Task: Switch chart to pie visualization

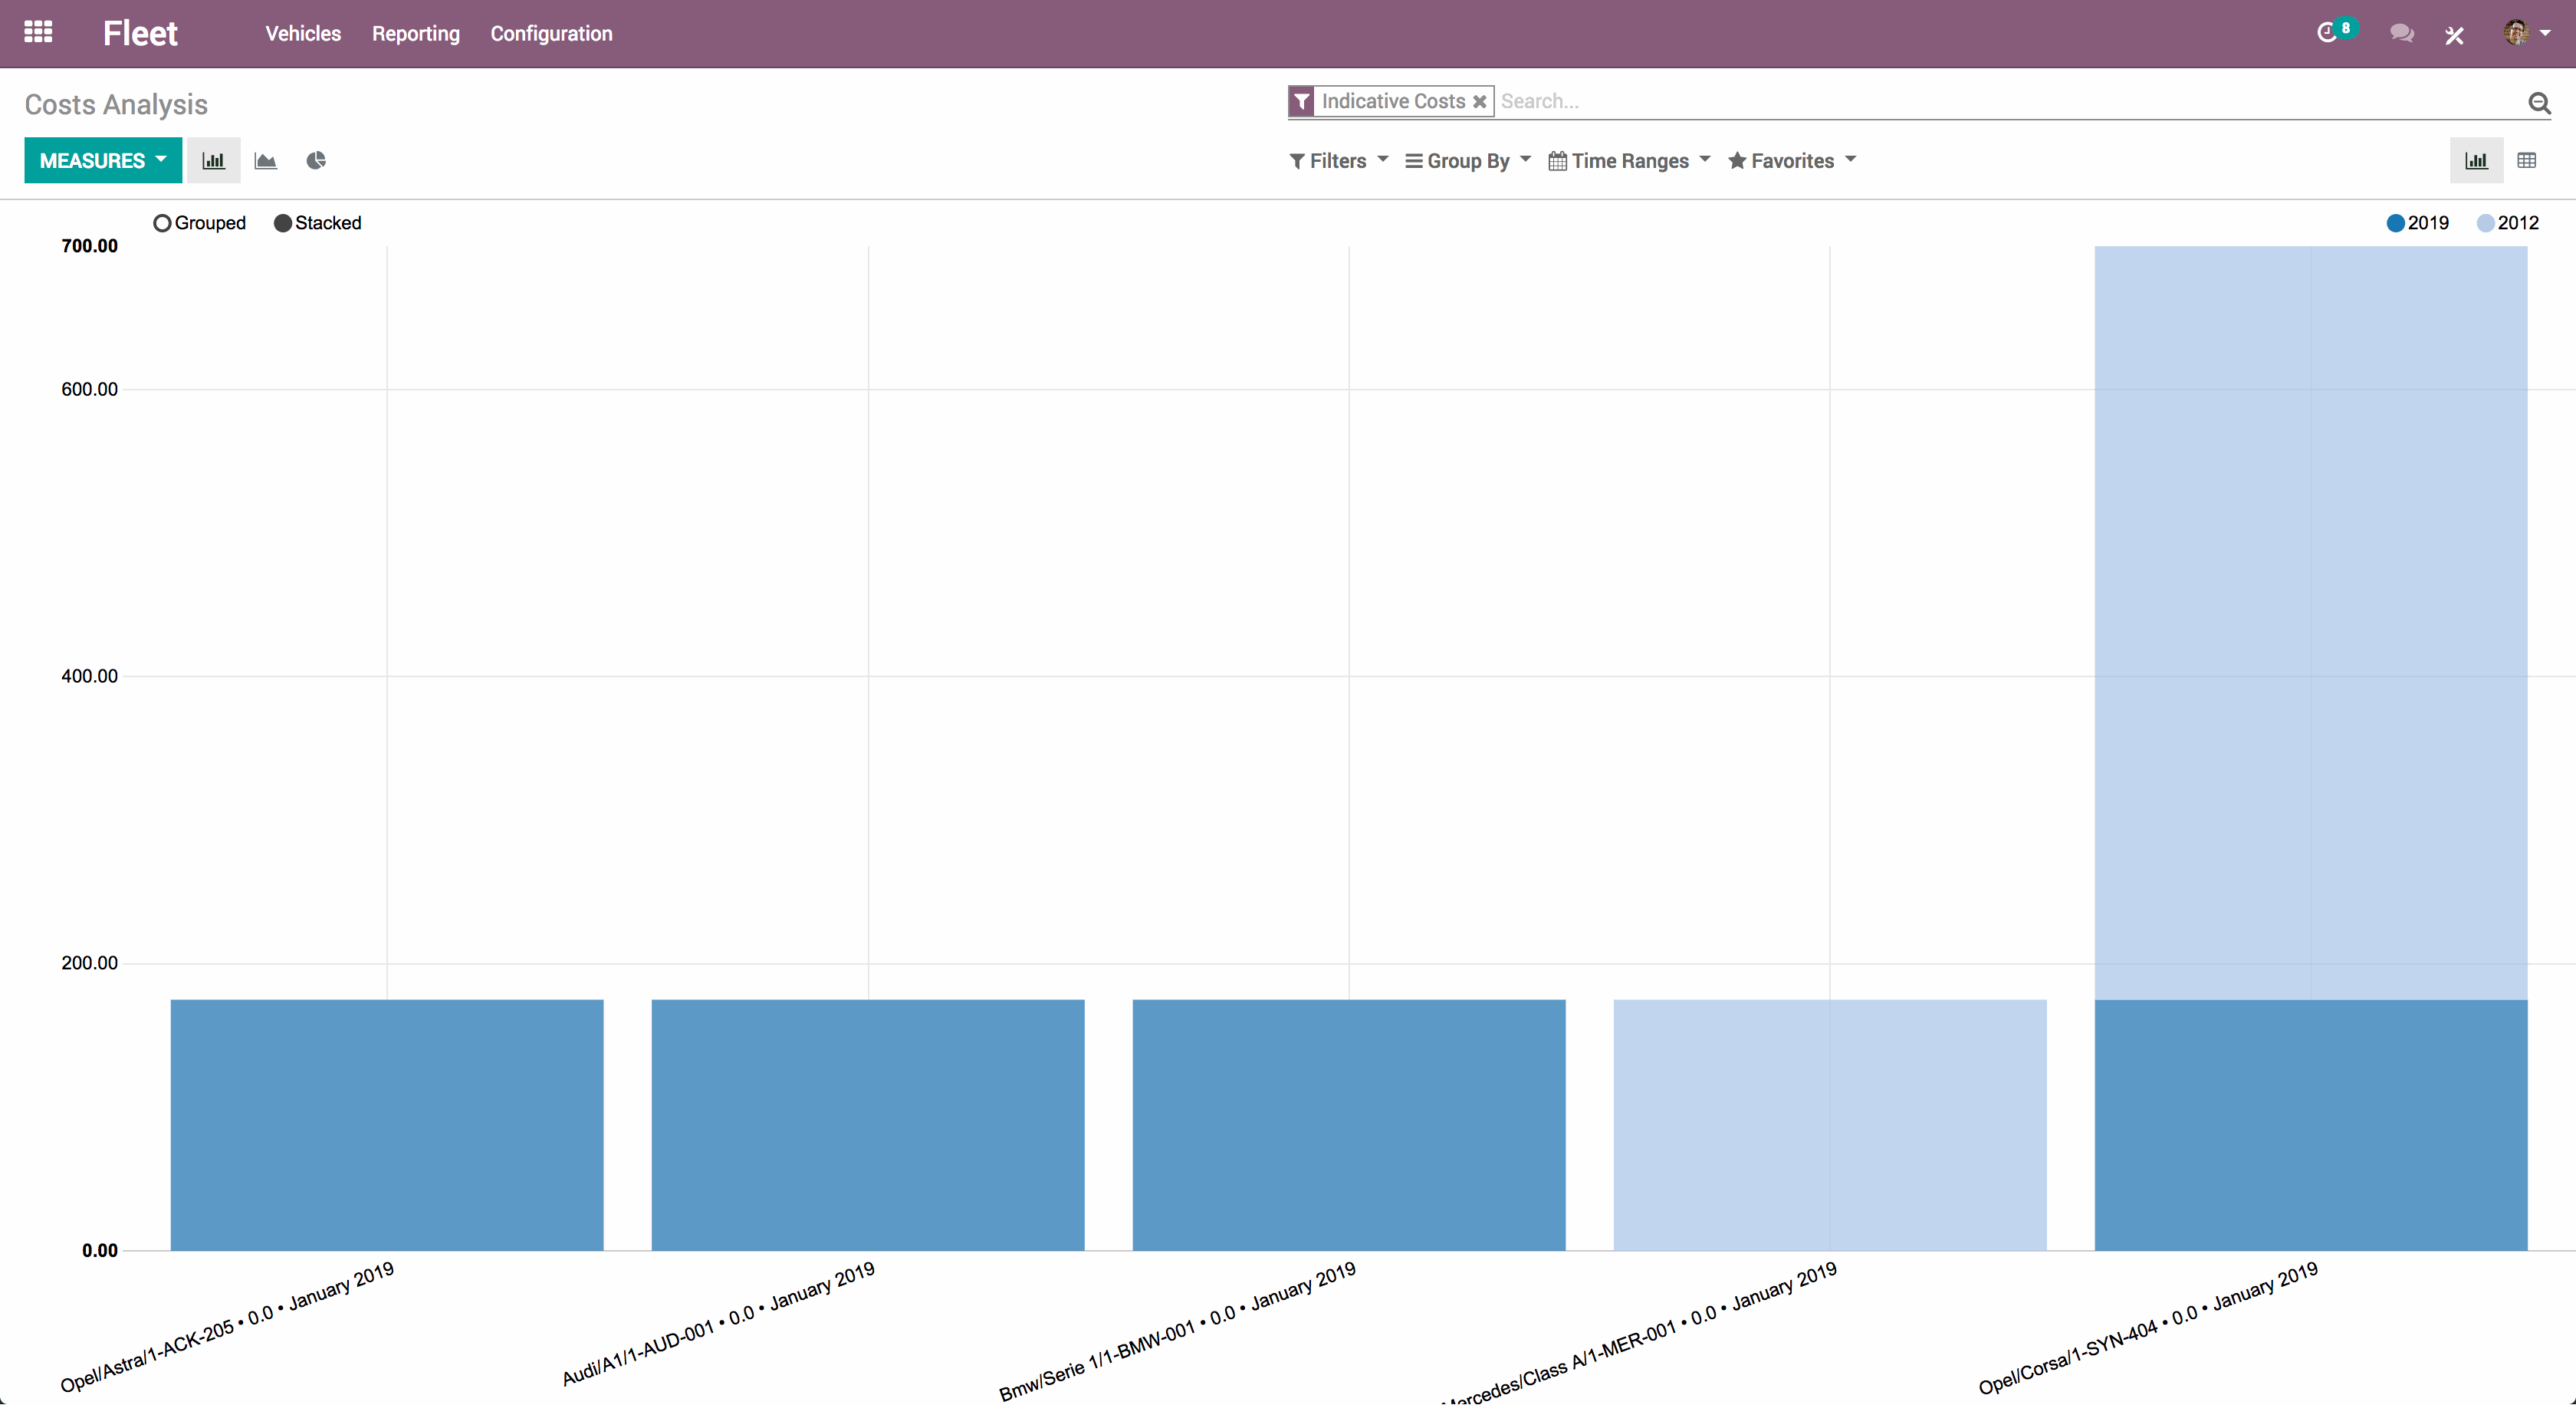Action: [x=316, y=160]
